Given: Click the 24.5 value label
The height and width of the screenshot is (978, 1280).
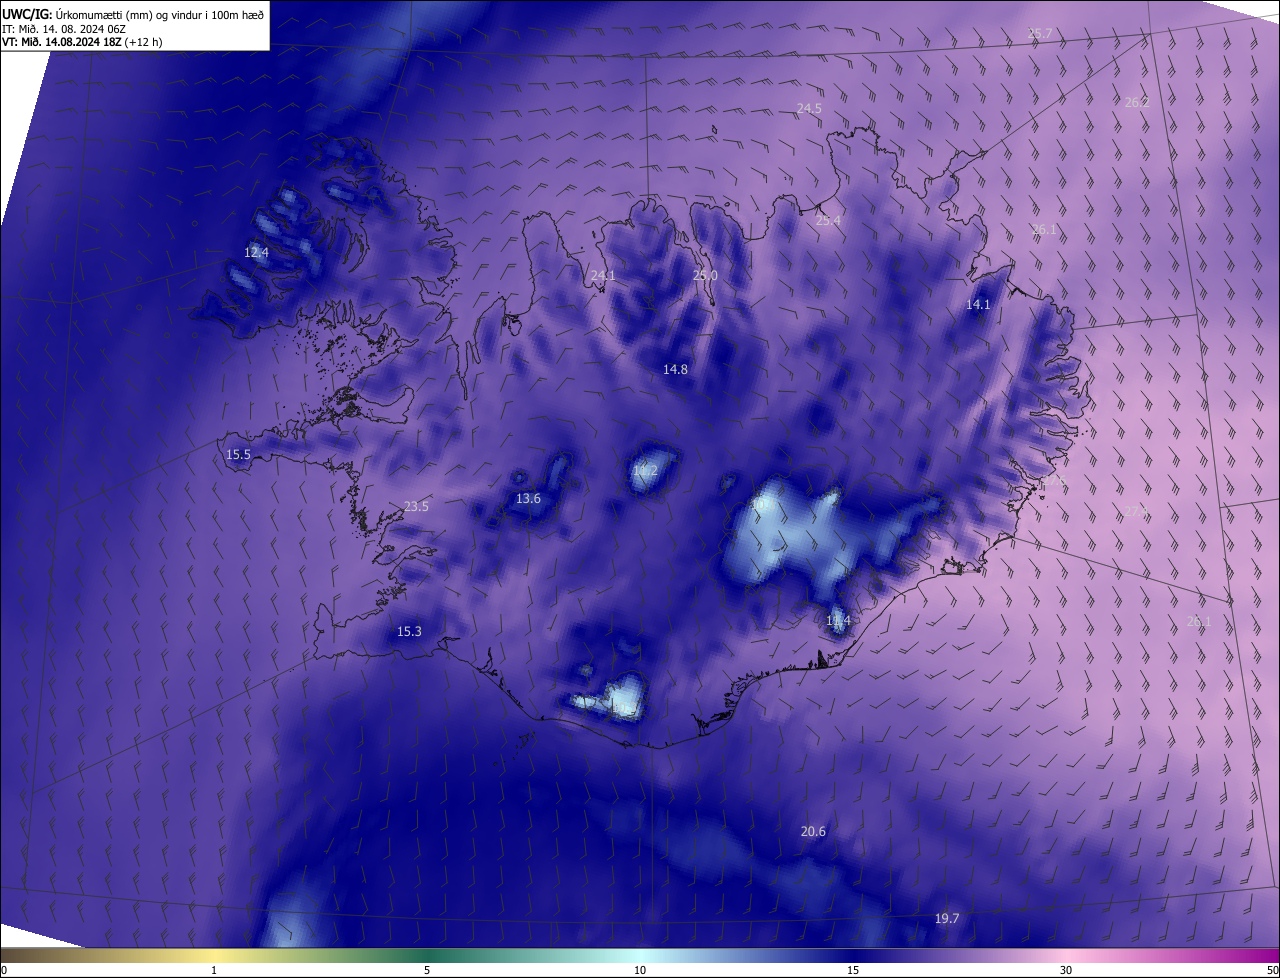Looking at the screenshot, I should [x=809, y=108].
